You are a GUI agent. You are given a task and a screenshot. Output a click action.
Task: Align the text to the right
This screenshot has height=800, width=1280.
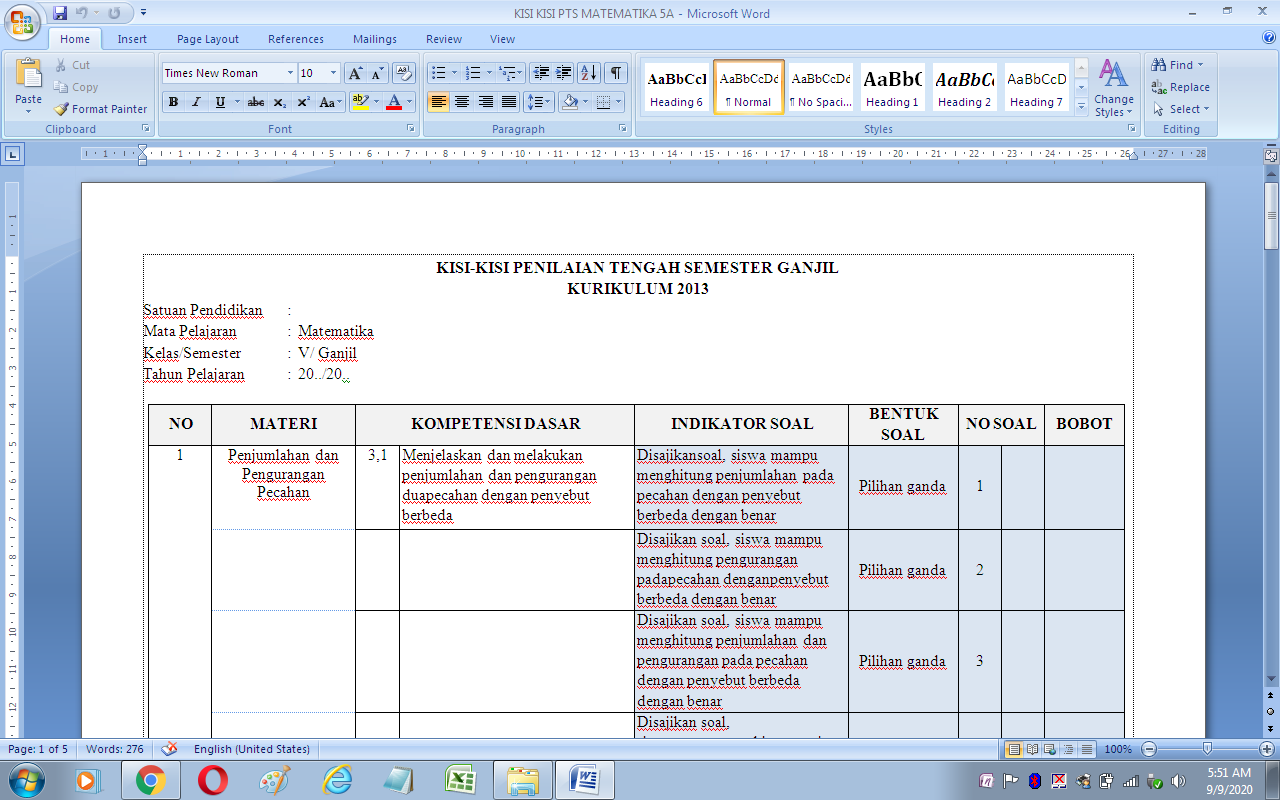click(486, 102)
